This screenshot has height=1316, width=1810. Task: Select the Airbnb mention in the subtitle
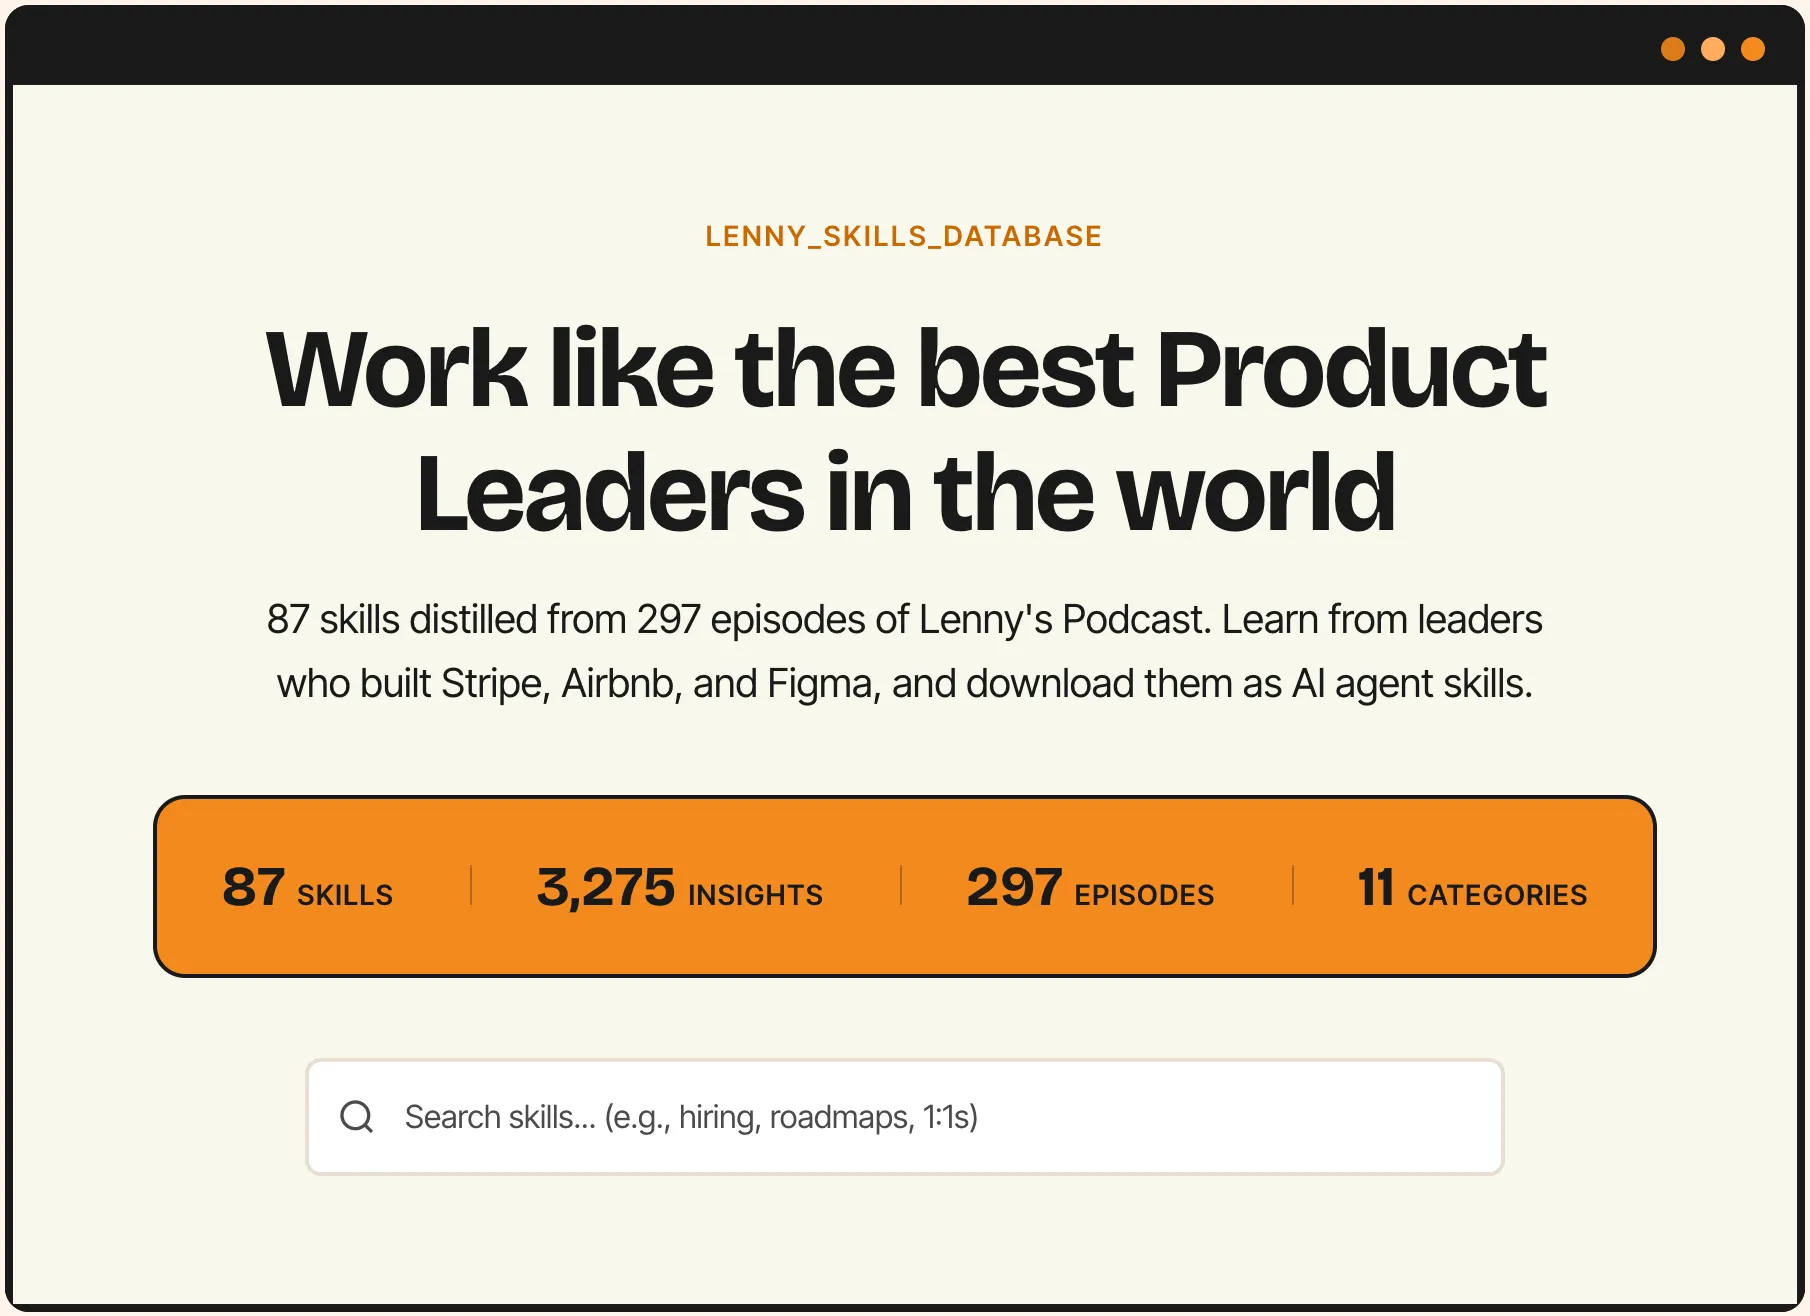coord(618,683)
